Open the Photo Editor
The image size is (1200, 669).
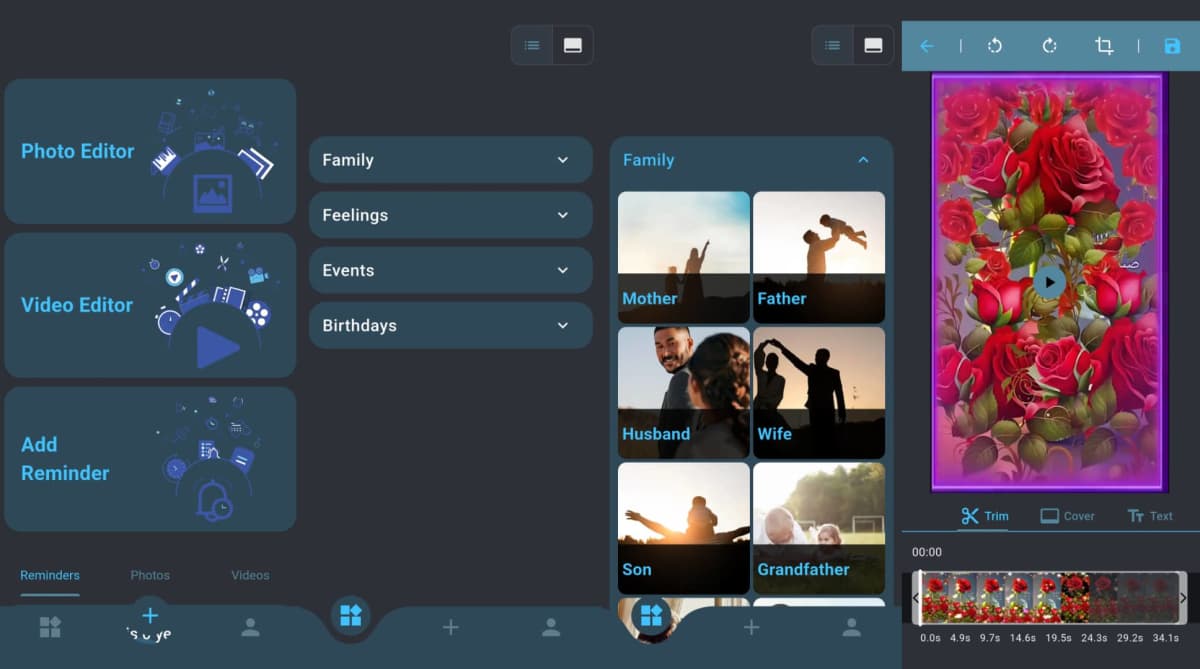pyautogui.click(x=150, y=150)
